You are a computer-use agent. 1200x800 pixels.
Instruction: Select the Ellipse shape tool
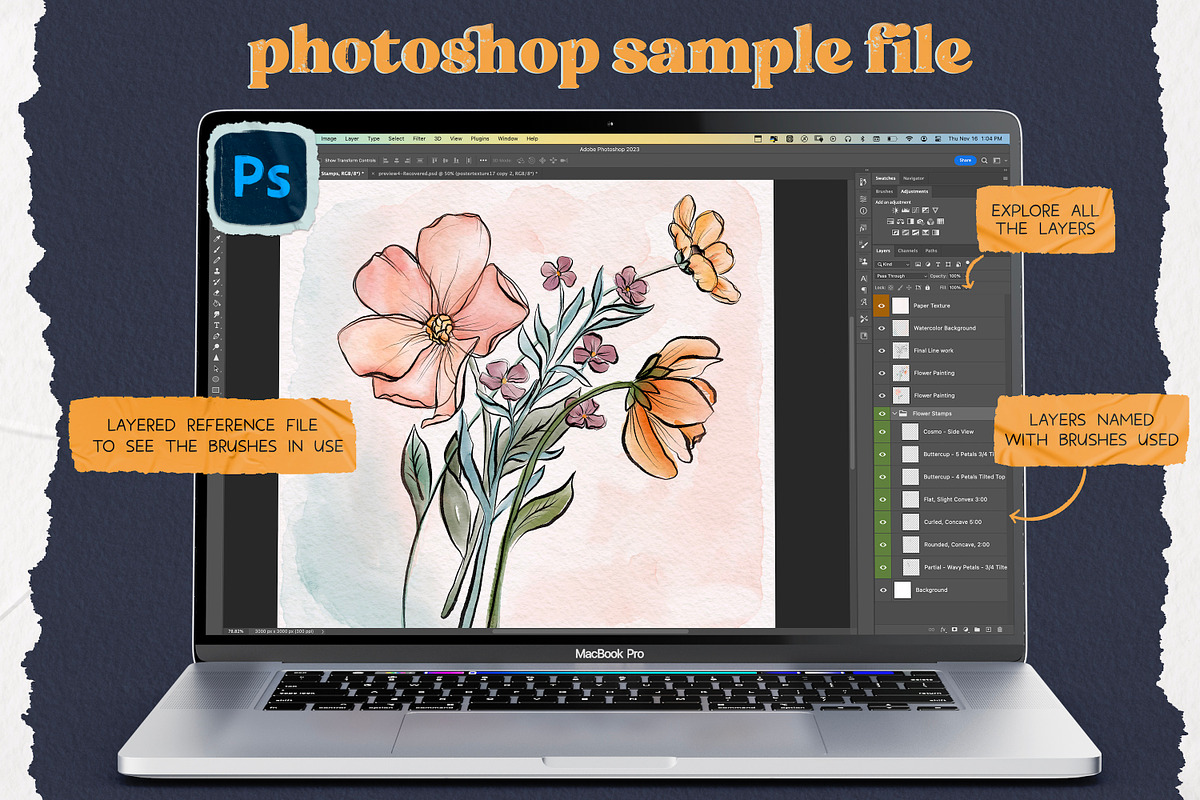coord(216,379)
